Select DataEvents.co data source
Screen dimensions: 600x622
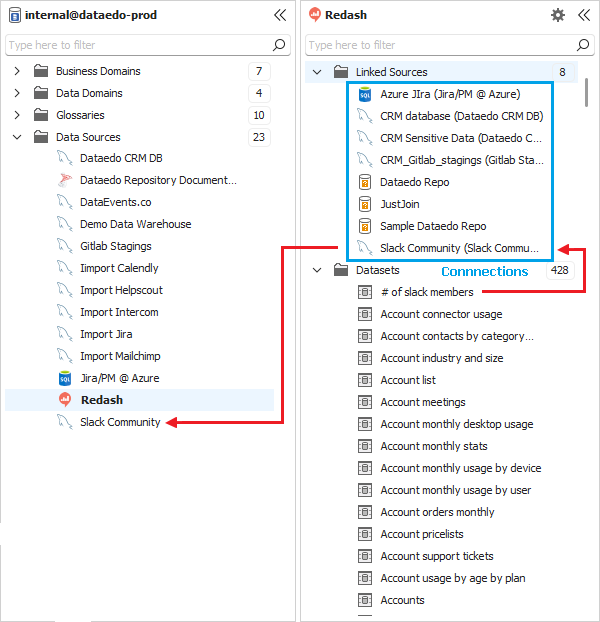(x=115, y=202)
